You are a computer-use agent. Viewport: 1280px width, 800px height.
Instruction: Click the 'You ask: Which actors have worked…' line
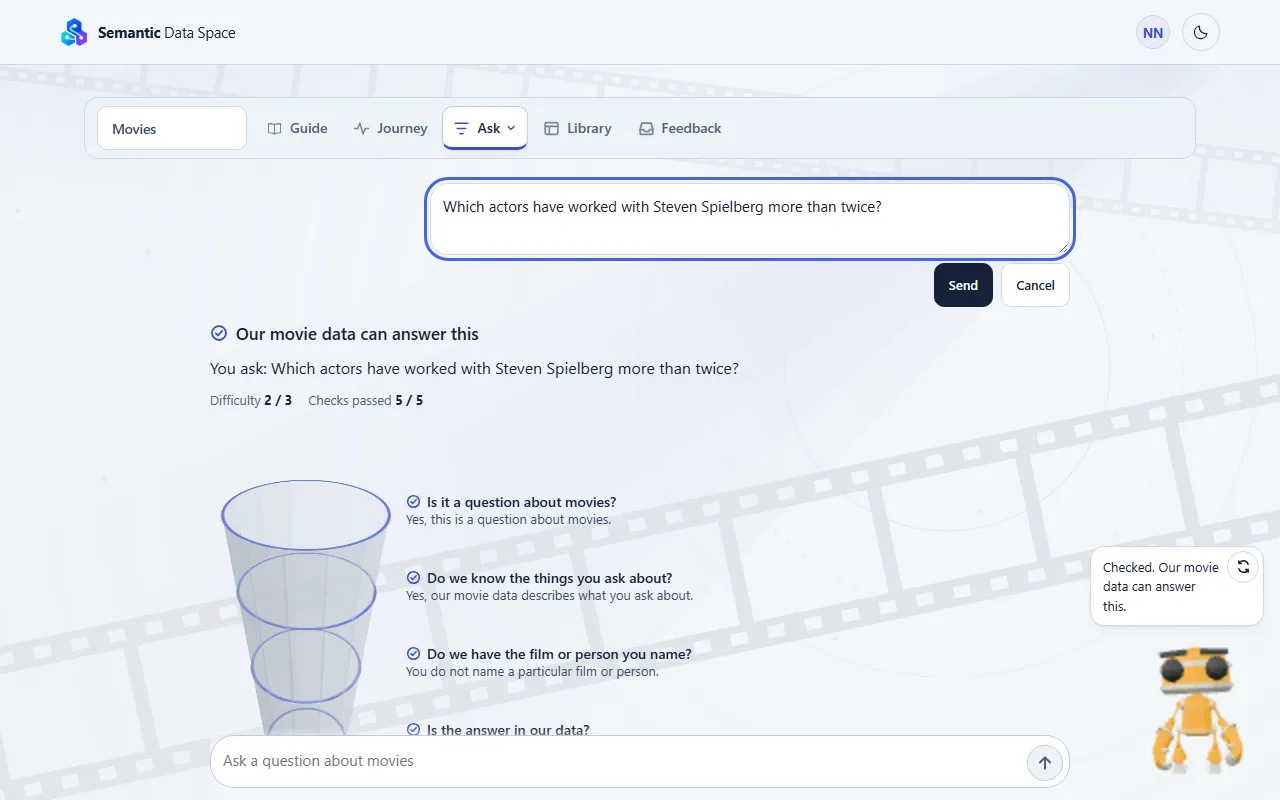pyautogui.click(x=474, y=369)
